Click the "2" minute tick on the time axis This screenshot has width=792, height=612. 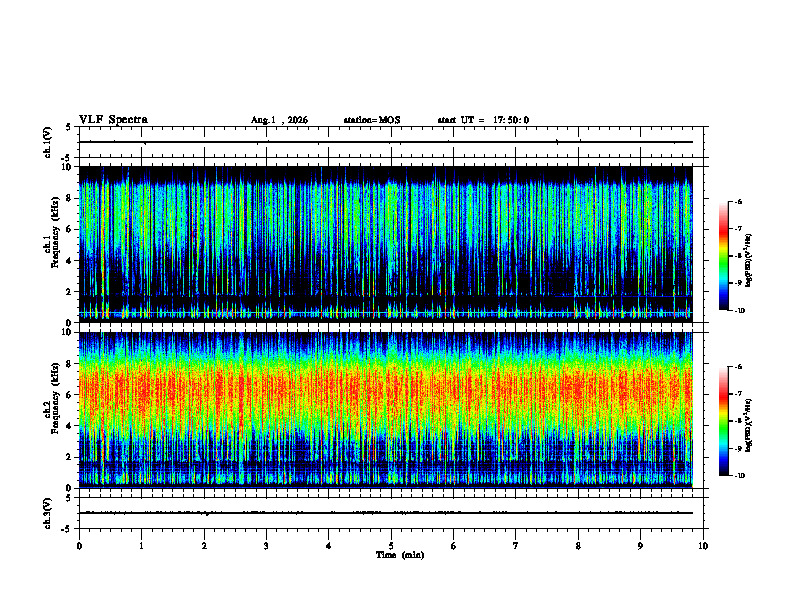(204, 546)
